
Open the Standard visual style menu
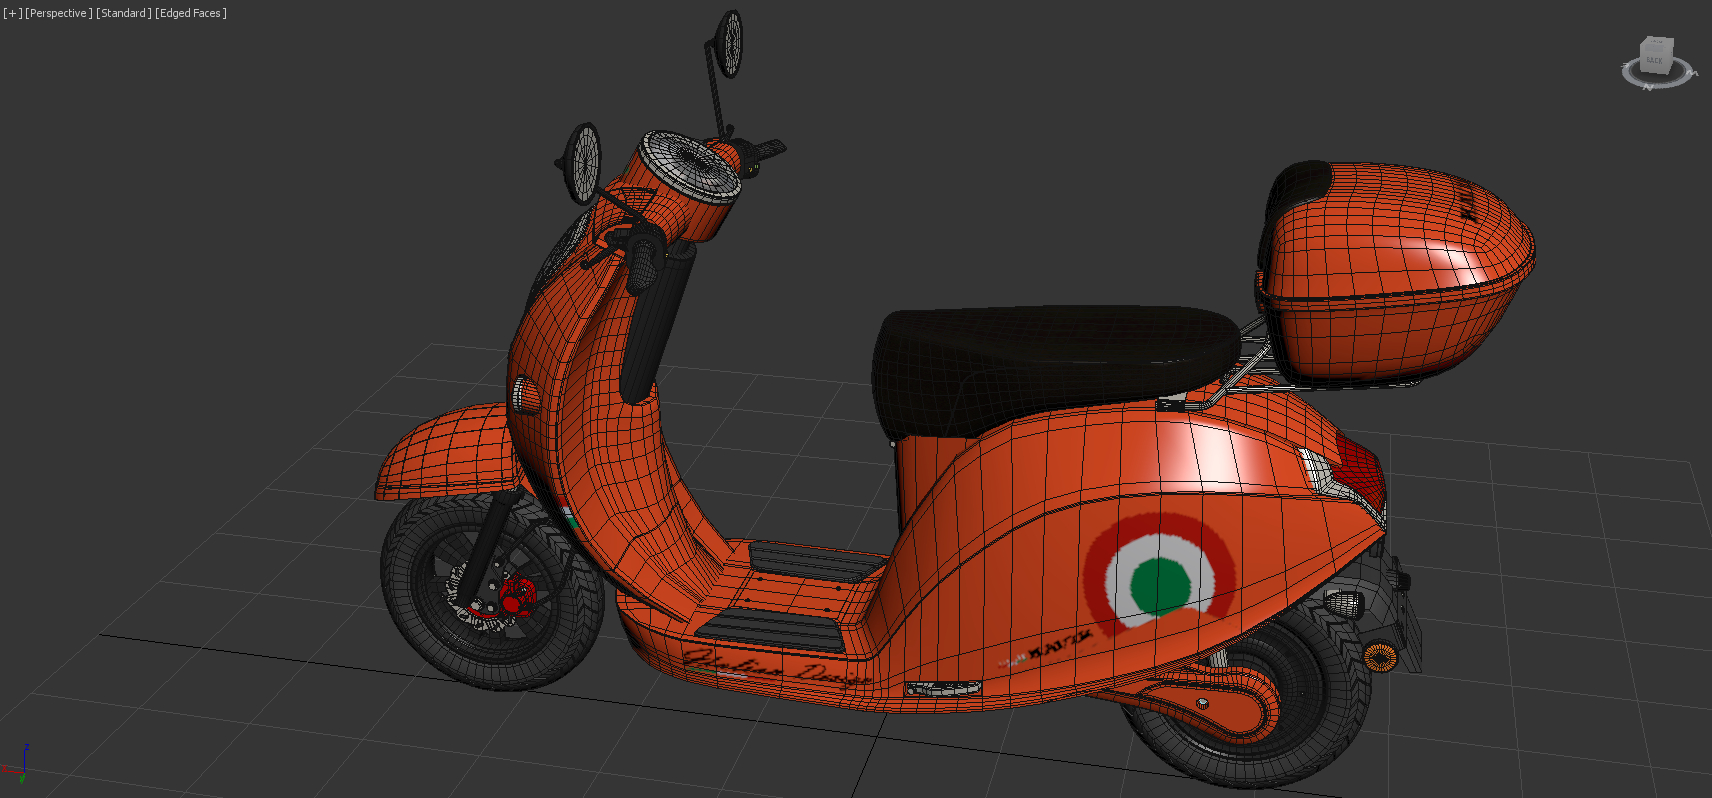pyautogui.click(x=124, y=13)
